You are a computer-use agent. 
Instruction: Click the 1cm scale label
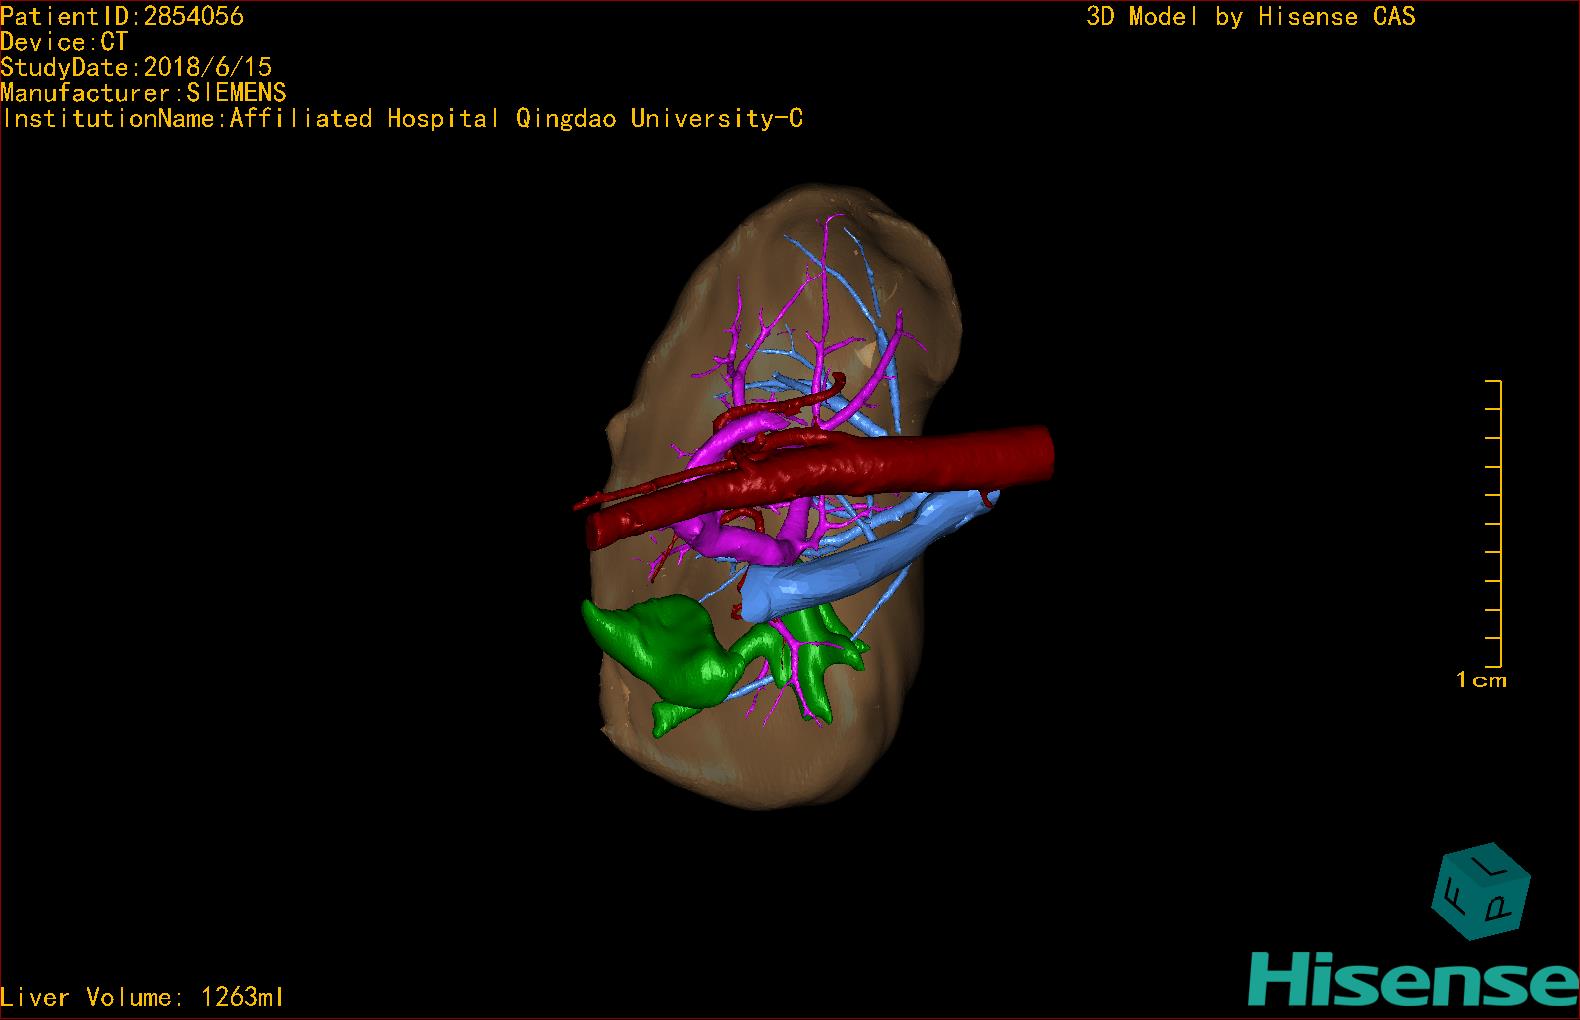pyautogui.click(x=1481, y=680)
